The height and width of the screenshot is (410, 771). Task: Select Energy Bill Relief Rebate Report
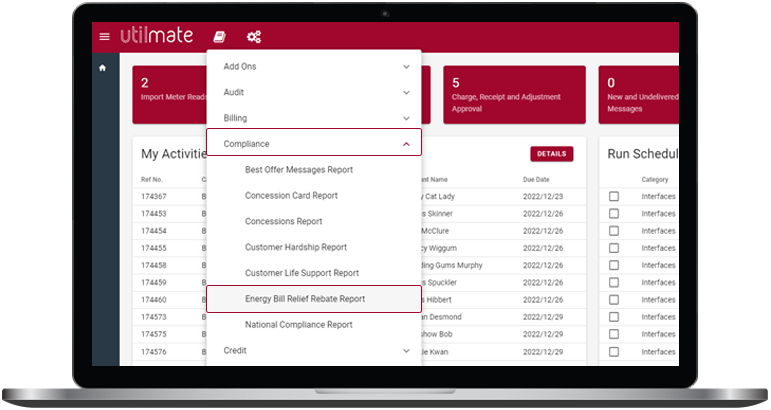click(x=305, y=299)
